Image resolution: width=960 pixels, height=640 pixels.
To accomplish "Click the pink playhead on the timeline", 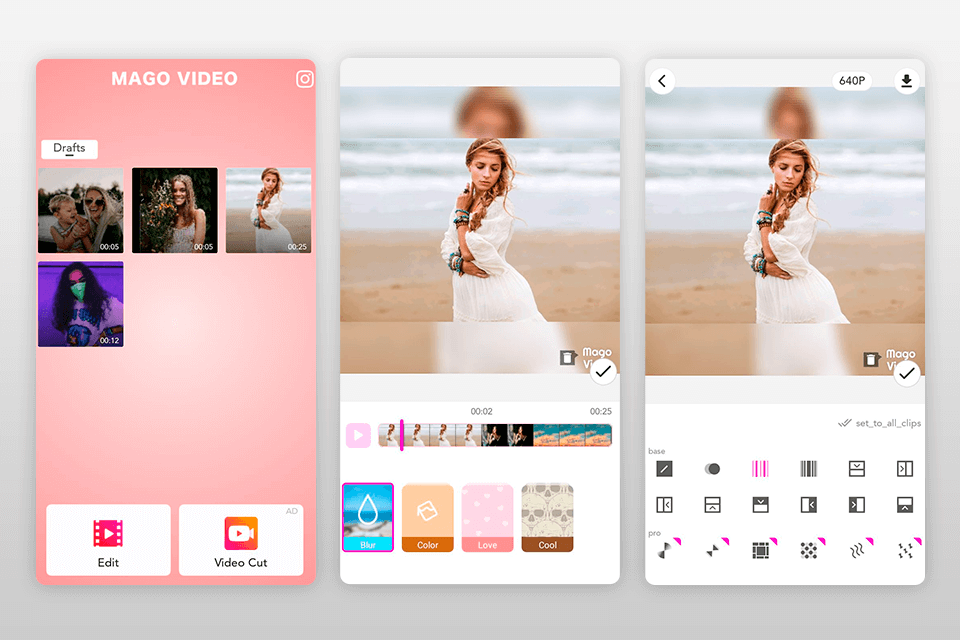I will [x=401, y=436].
